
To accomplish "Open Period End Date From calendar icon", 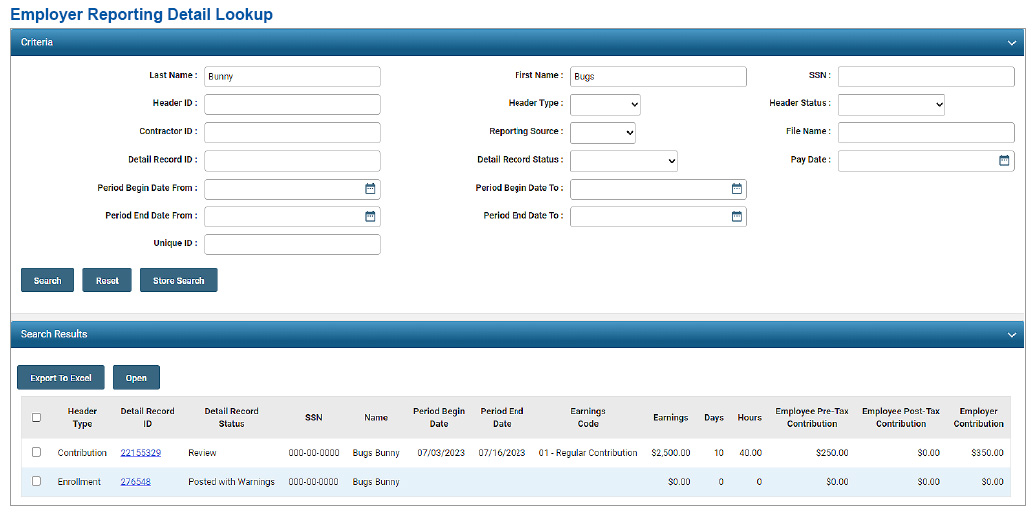I will pos(370,216).
